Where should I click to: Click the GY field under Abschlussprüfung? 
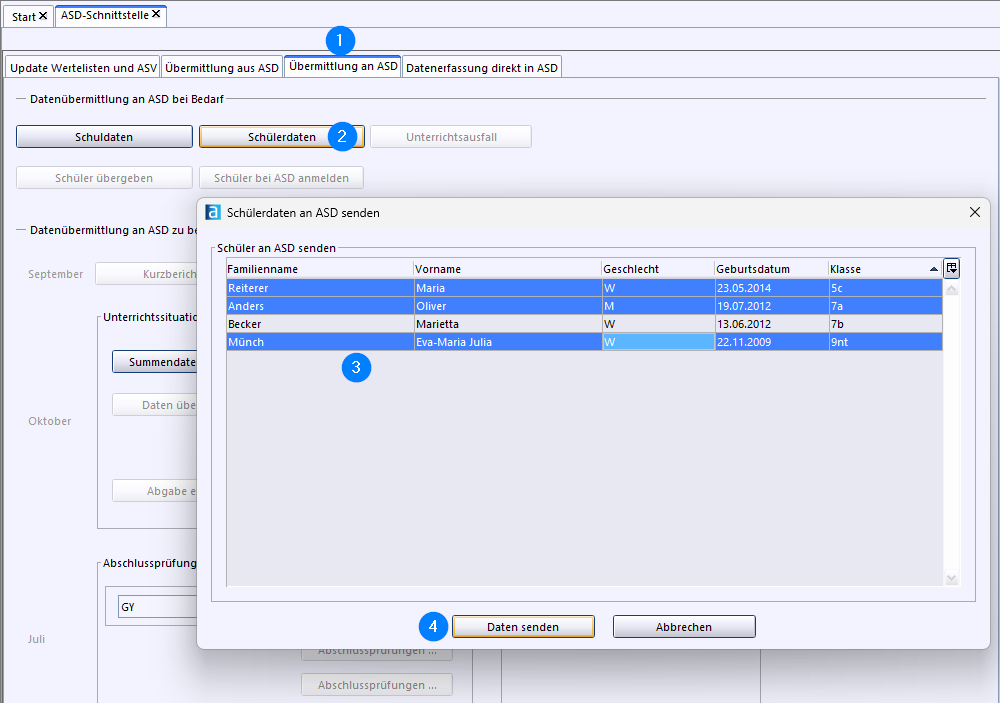click(158, 607)
